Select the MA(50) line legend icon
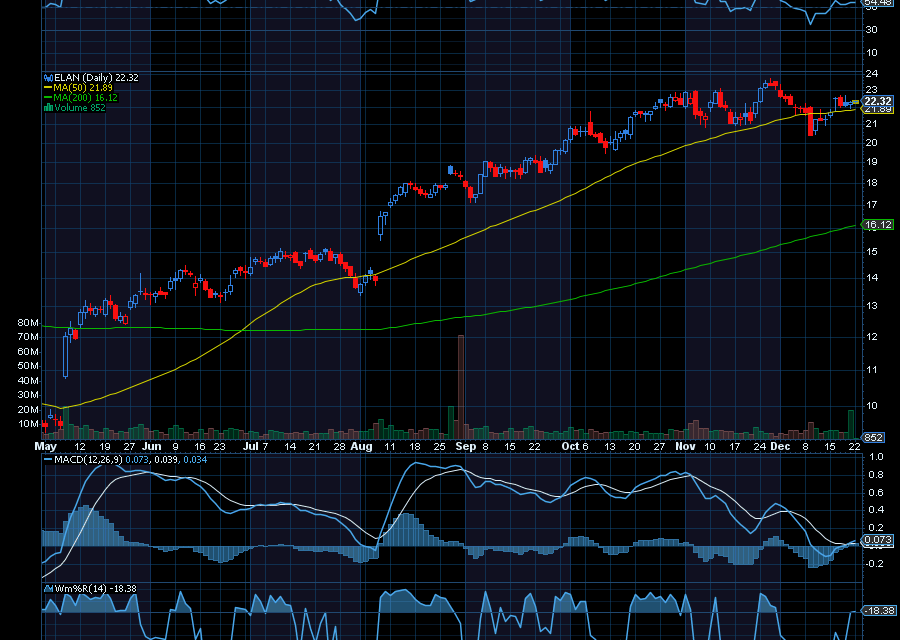The height and width of the screenshot is (640, 900). [x=47, y=87]
